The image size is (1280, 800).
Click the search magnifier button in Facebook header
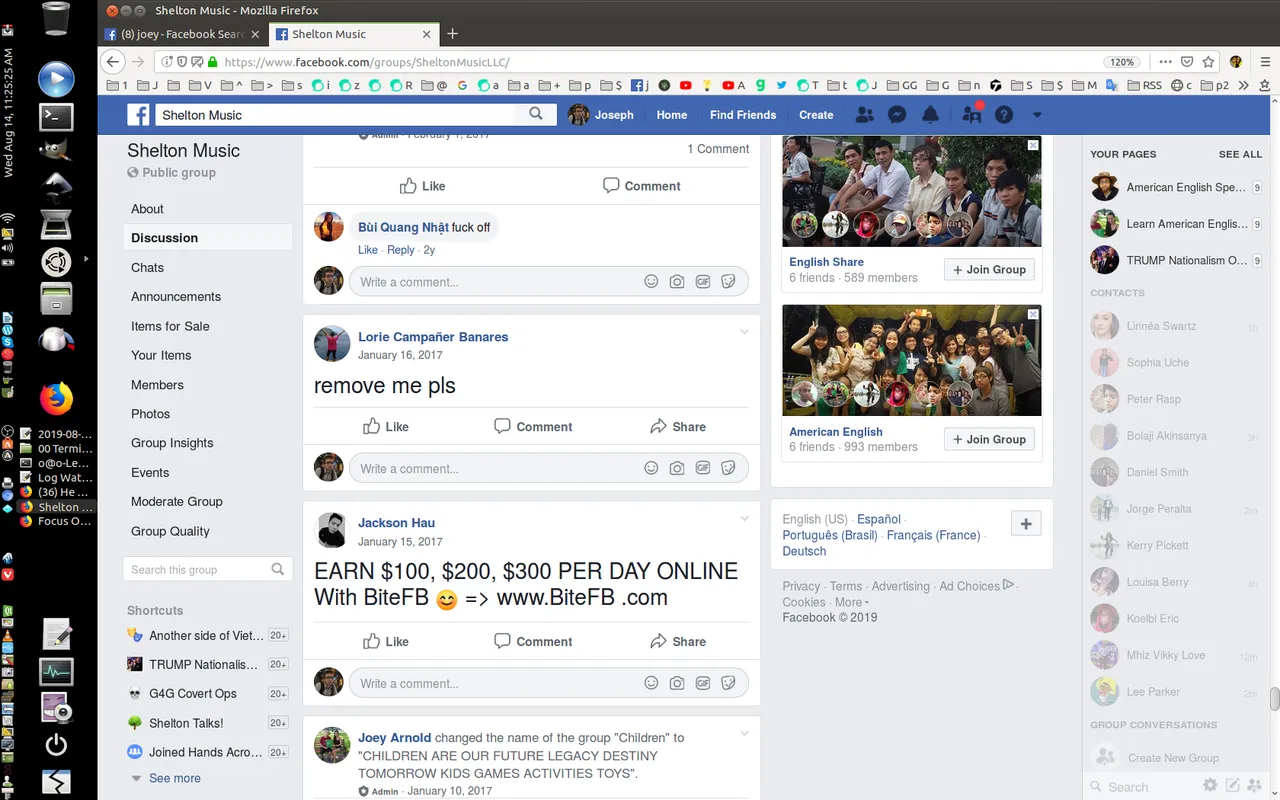pos(536,114)
